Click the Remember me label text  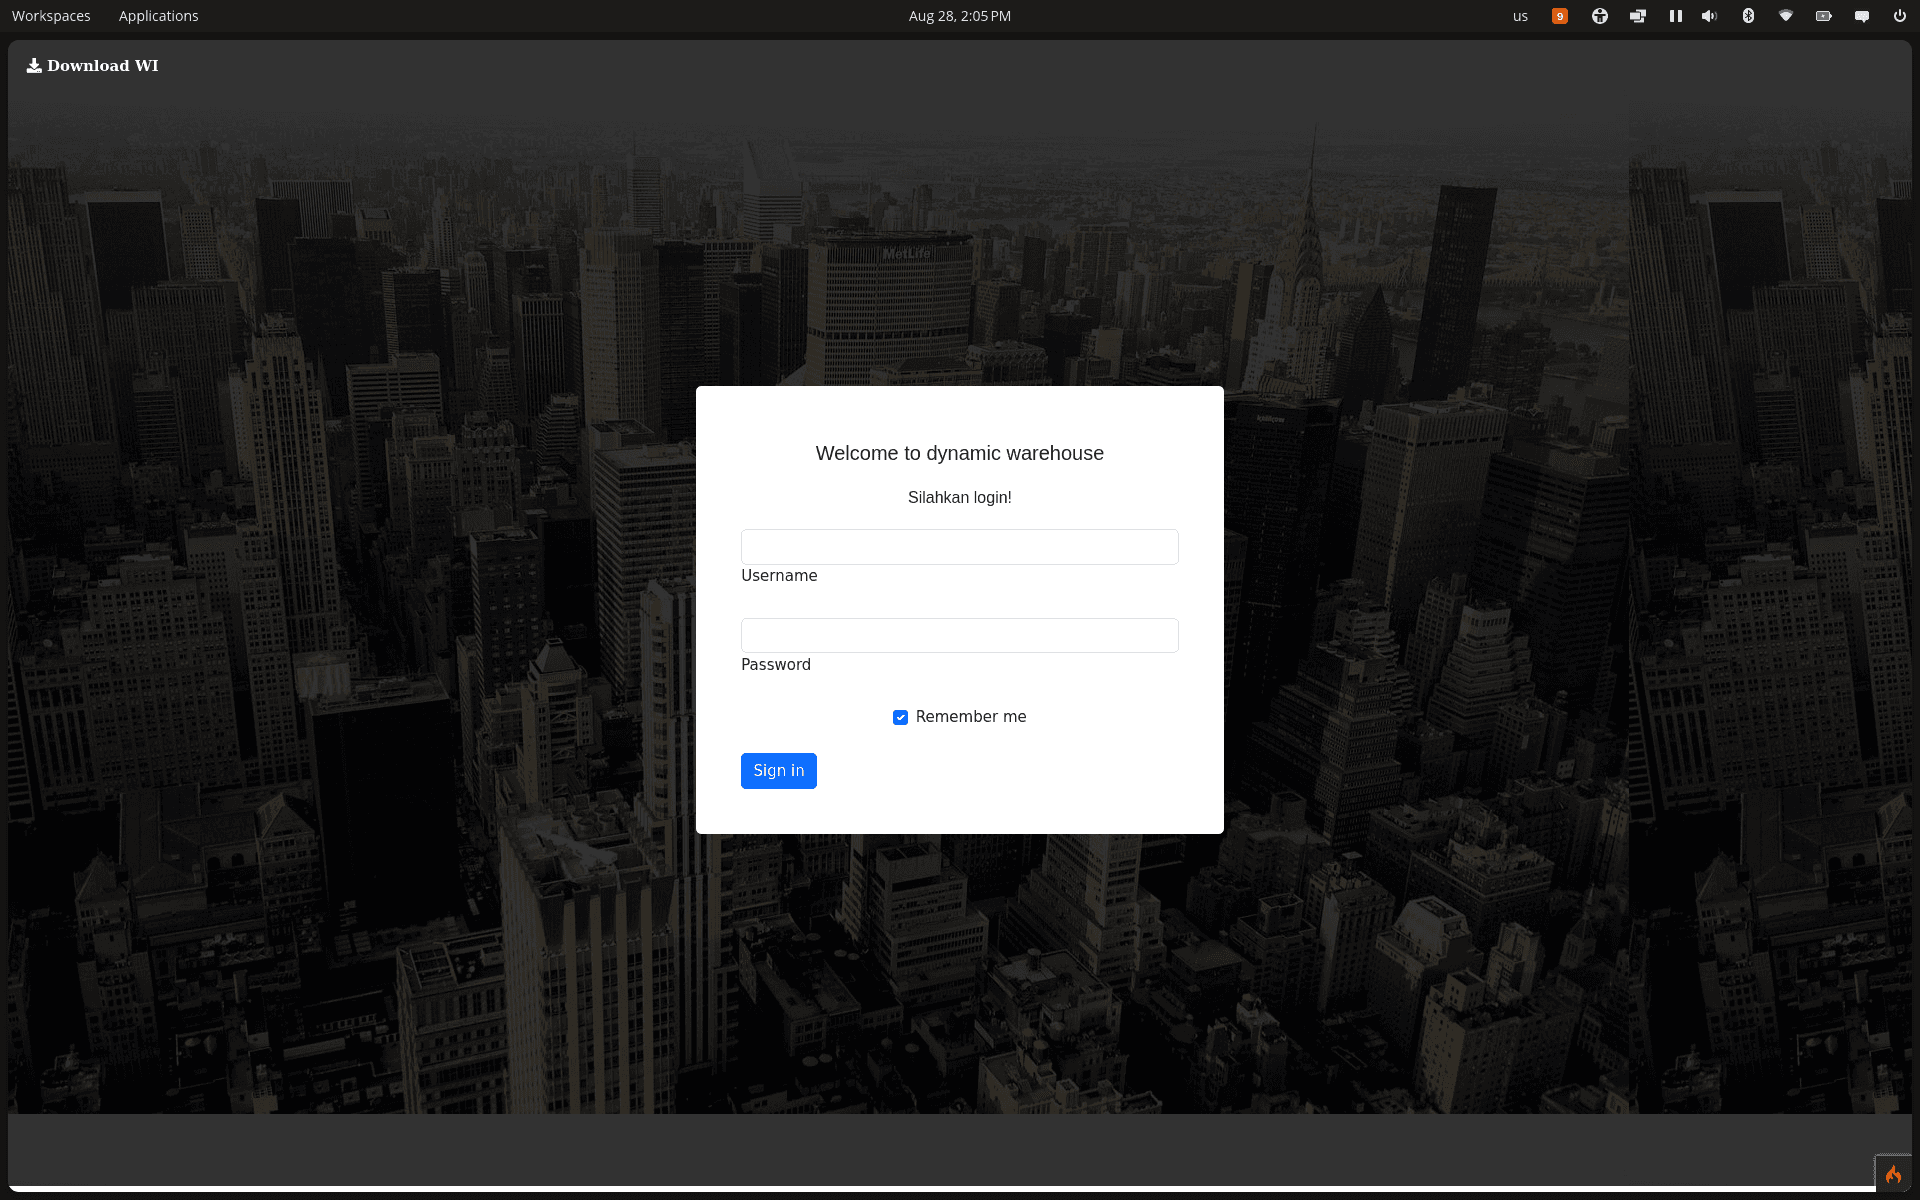click(970, 717)
